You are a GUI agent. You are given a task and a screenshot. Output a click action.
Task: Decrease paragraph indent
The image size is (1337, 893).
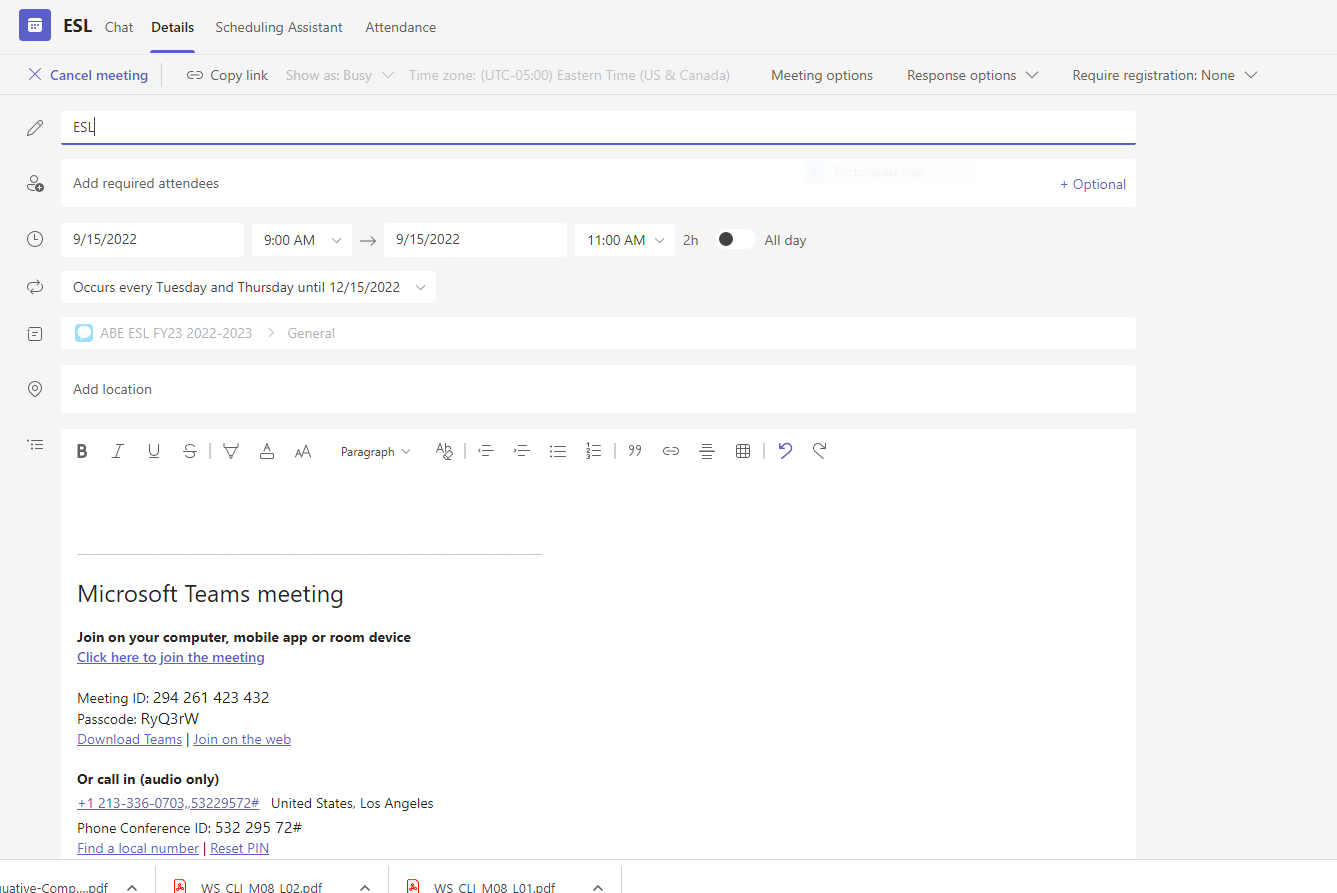[486, 452]
